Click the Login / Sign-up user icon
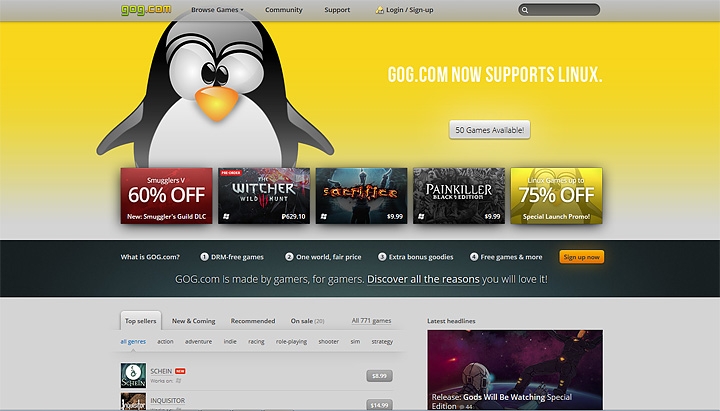Viewport: 720px width, 411px height. point(379,10)
